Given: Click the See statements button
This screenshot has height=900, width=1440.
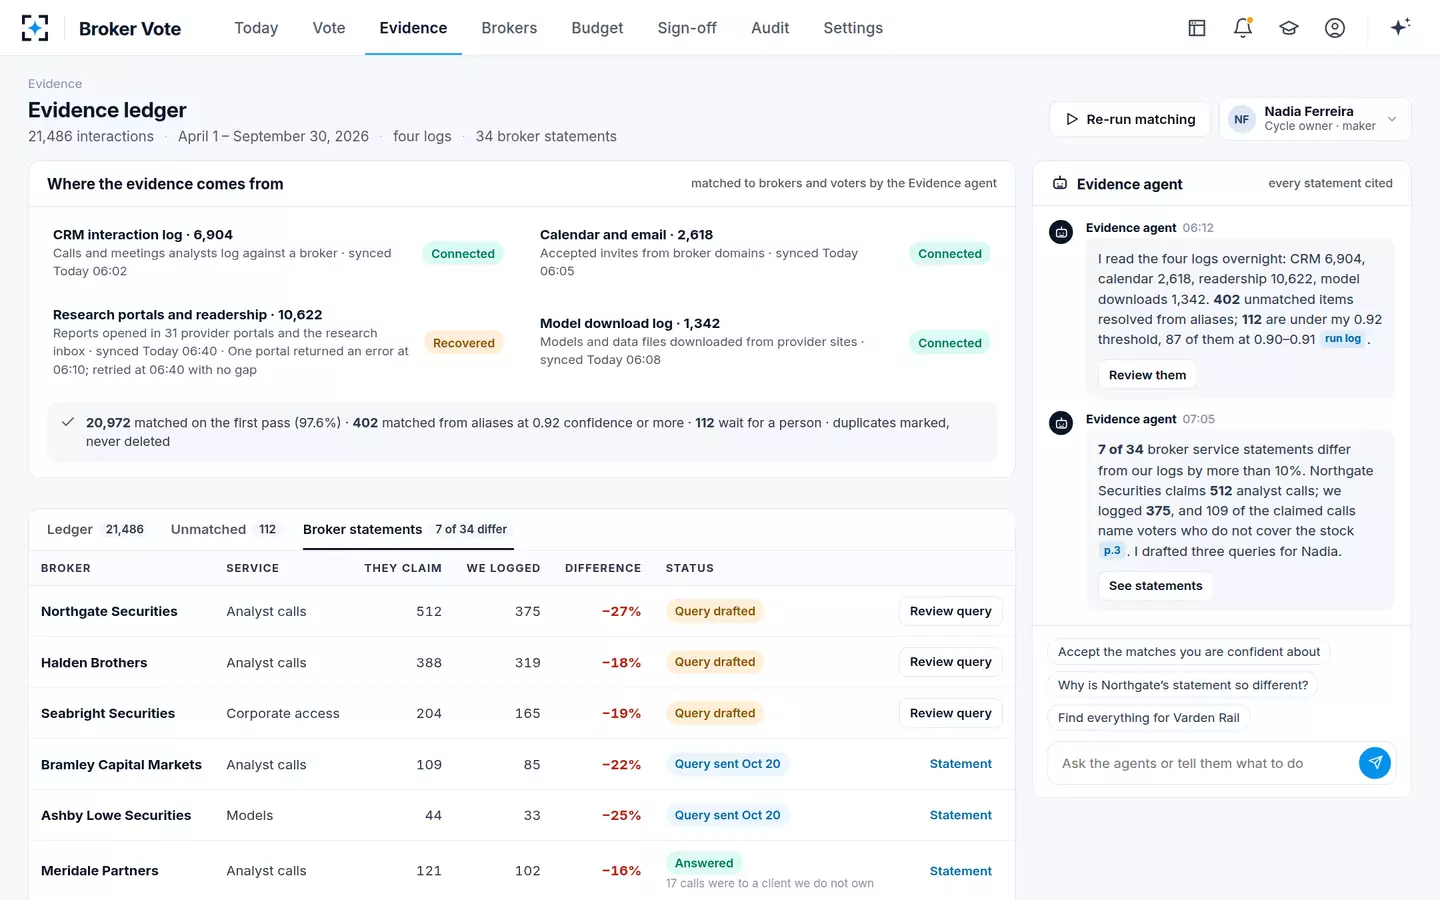Looking at the screenshot, I should click(x=1155, y=586).
